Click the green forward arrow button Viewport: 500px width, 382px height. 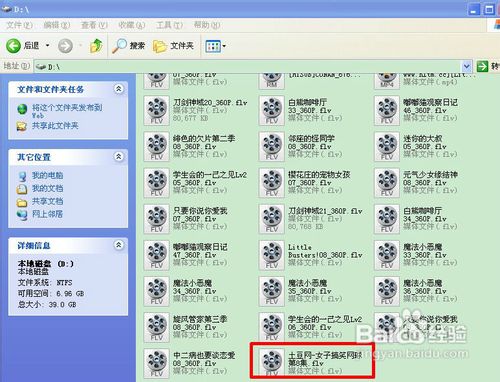(x=65, y=46)
